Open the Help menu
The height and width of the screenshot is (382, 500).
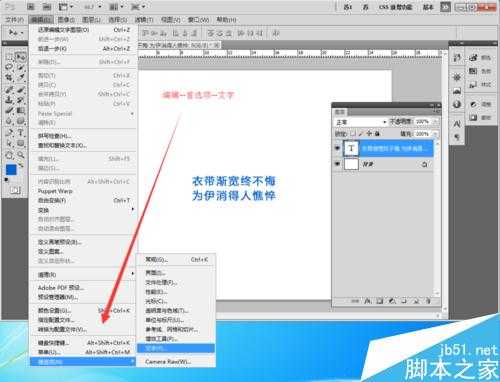(x=226, y=20)
